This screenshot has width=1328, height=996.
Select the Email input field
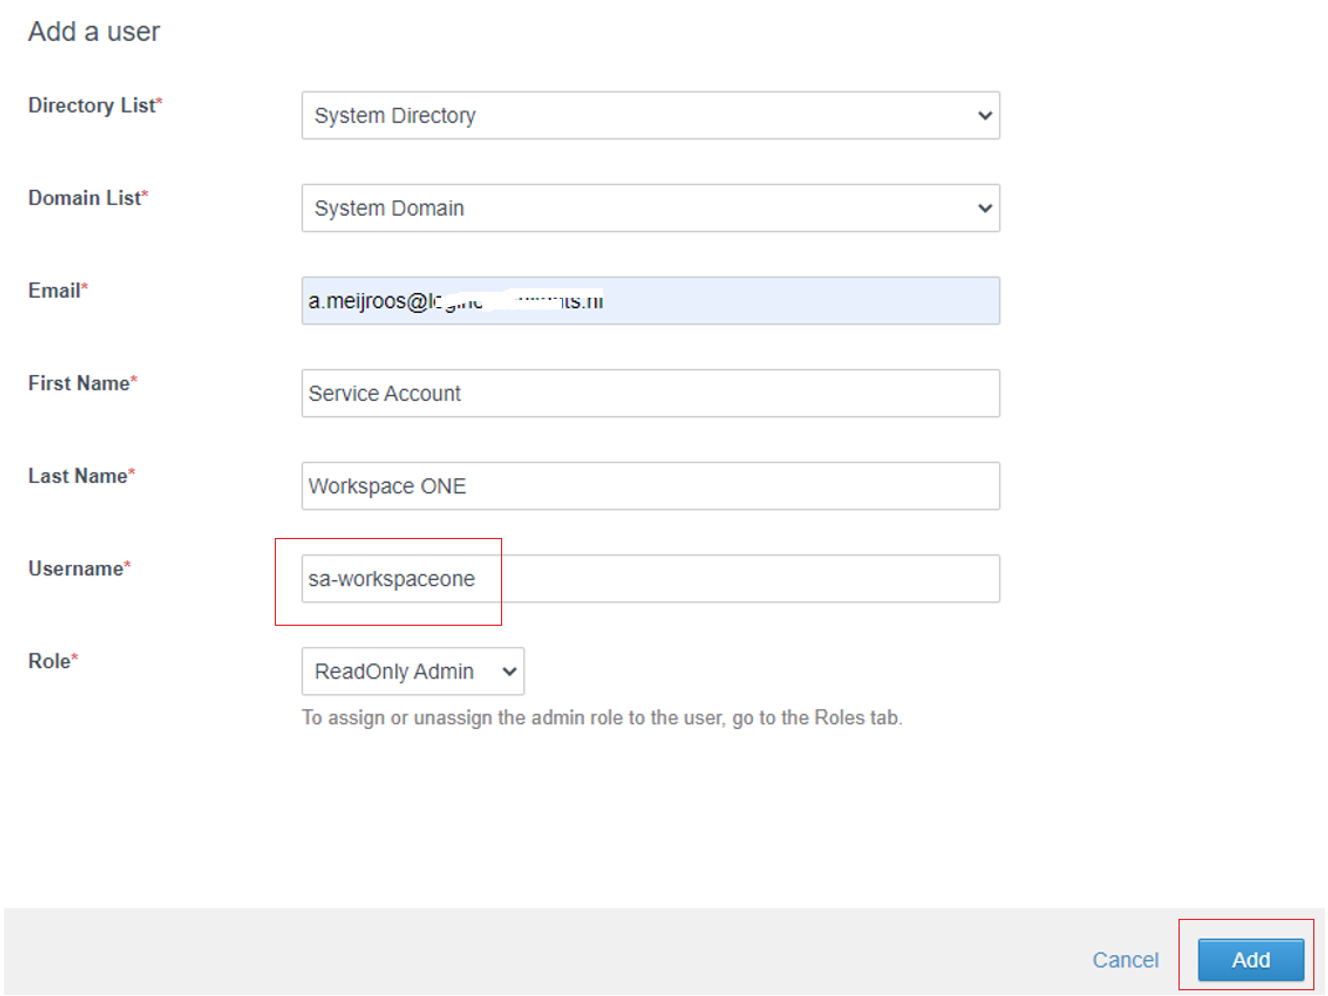click(650, 300)
